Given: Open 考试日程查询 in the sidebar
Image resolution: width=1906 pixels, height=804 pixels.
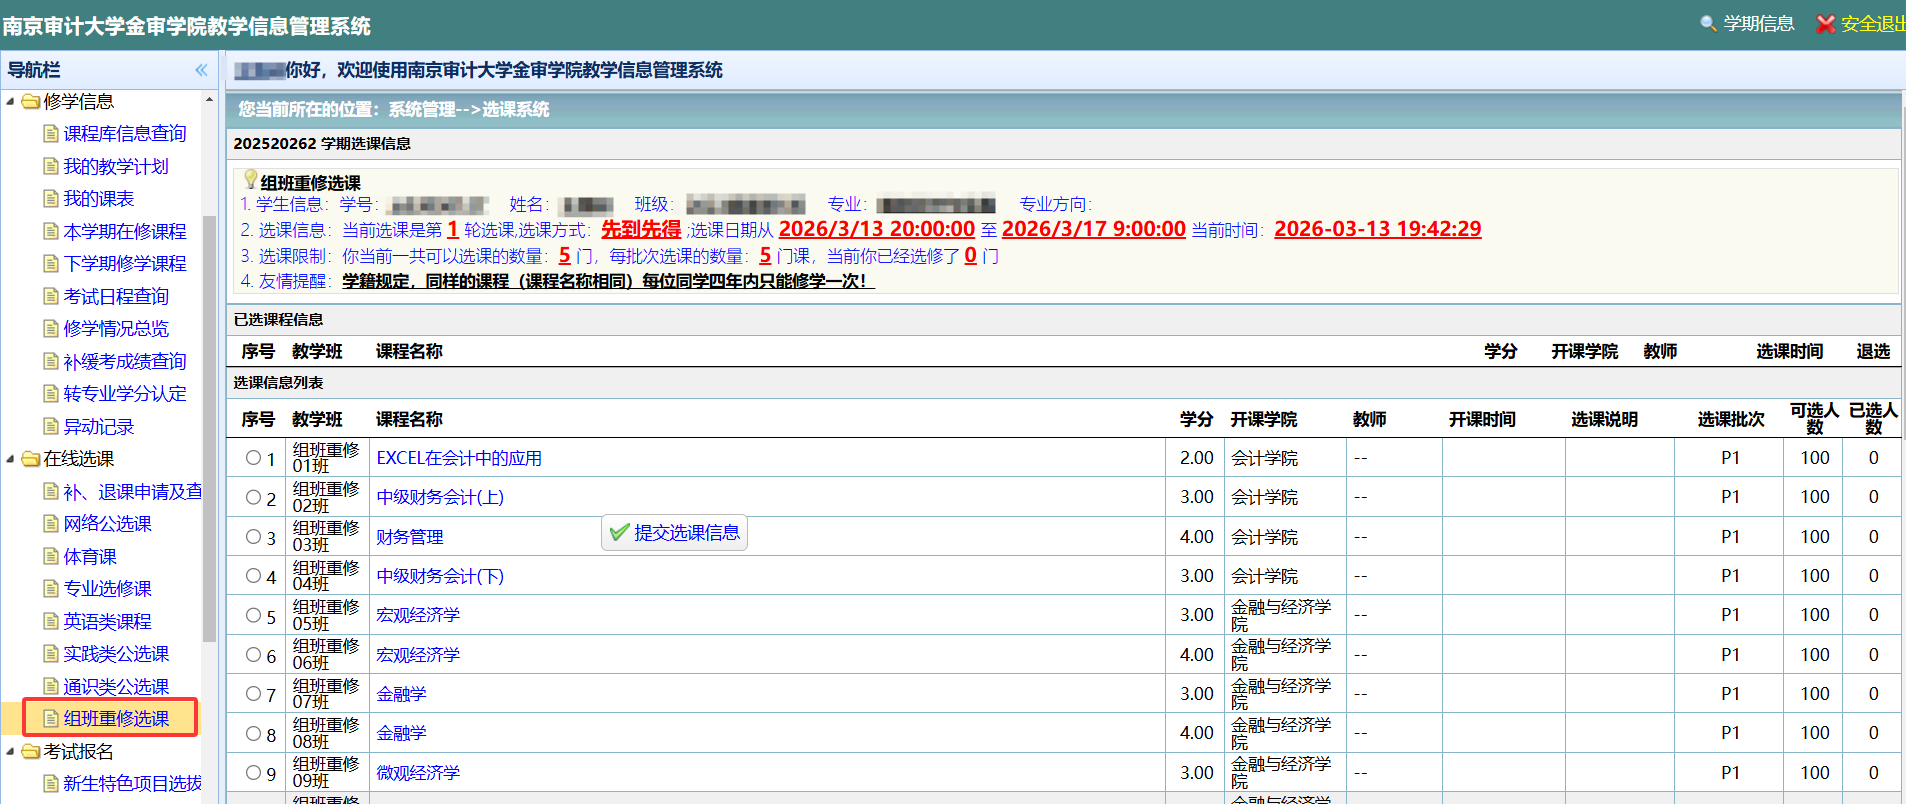Looking at the screenshot, I should click(x=116, y=297).
